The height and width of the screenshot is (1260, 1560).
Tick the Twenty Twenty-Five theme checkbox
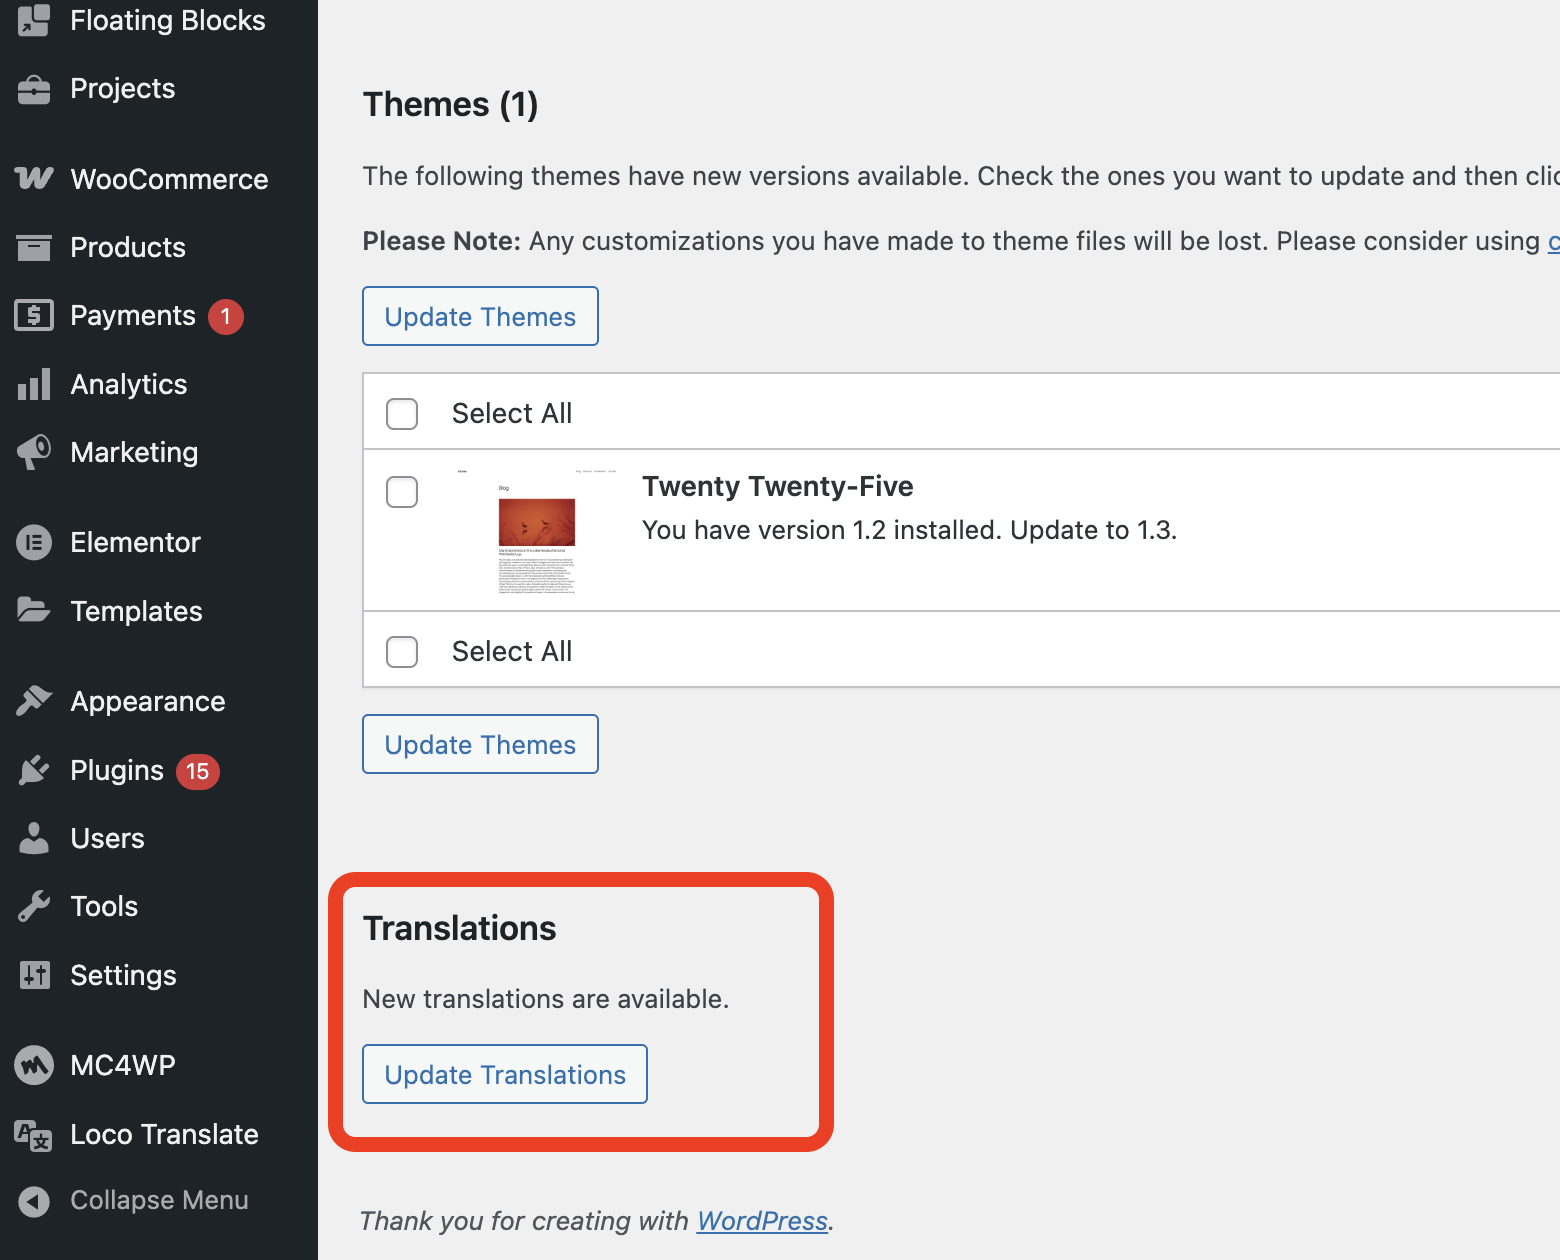402,492
